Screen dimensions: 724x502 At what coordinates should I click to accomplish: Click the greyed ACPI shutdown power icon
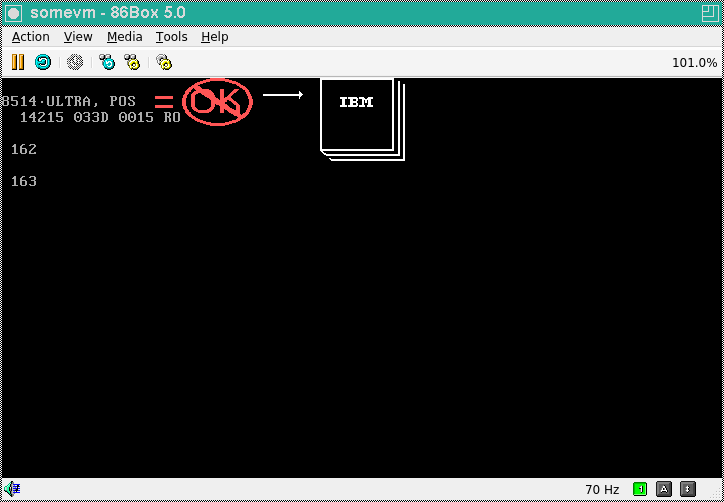coord(75,62)
